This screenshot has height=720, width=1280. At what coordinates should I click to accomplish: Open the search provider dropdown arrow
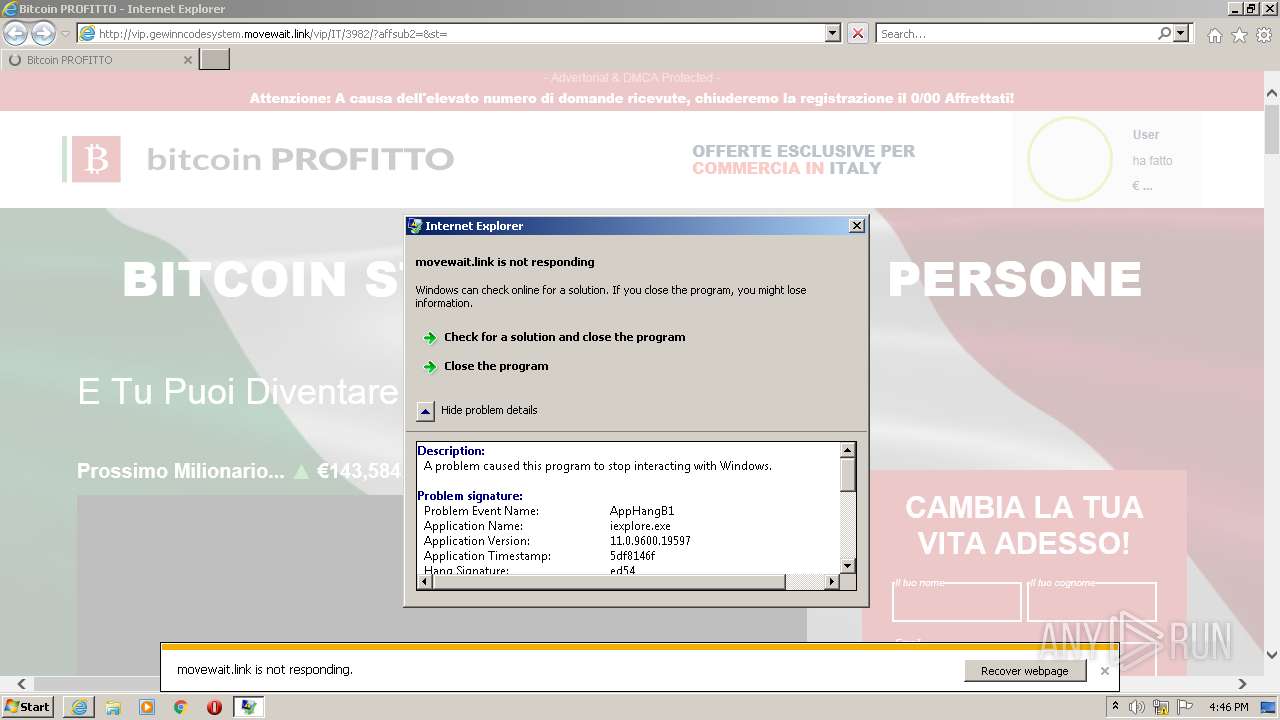point(1182,33)
